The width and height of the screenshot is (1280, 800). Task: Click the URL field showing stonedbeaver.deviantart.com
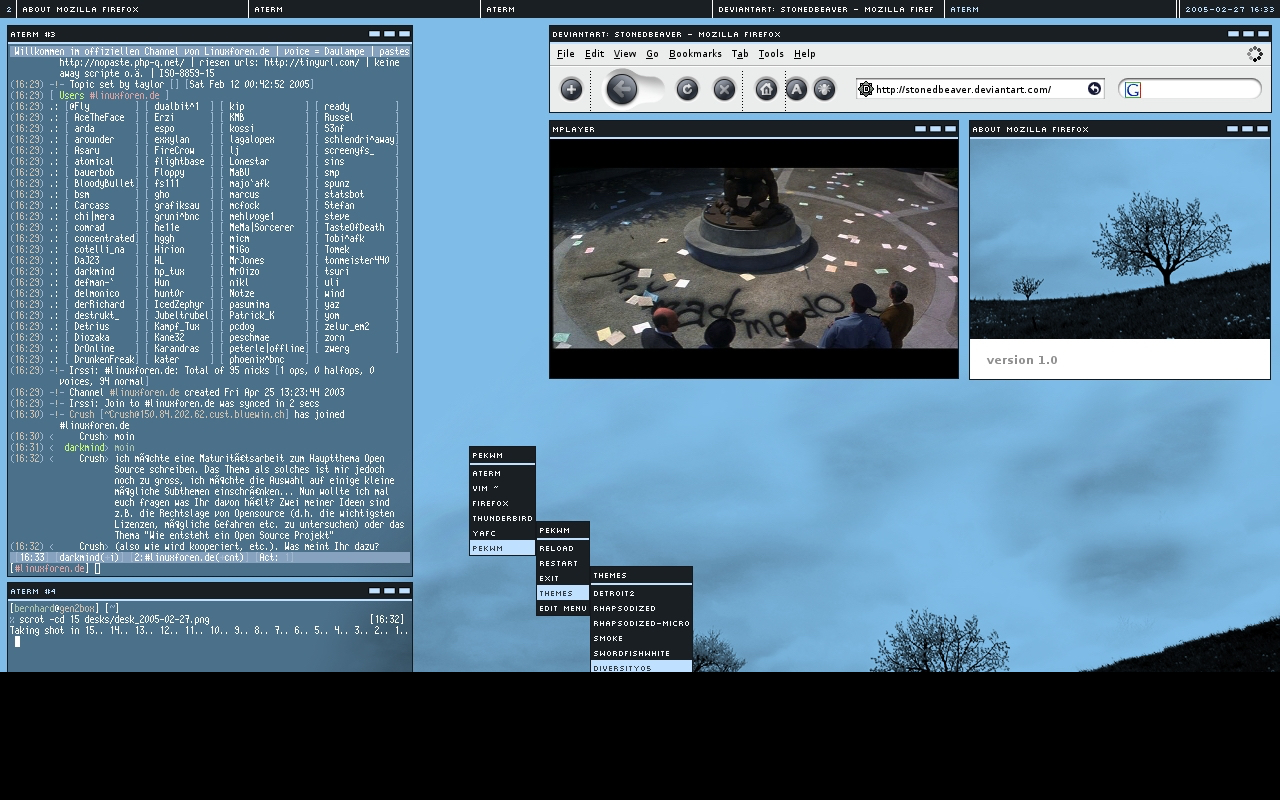[x=979, y=89]
